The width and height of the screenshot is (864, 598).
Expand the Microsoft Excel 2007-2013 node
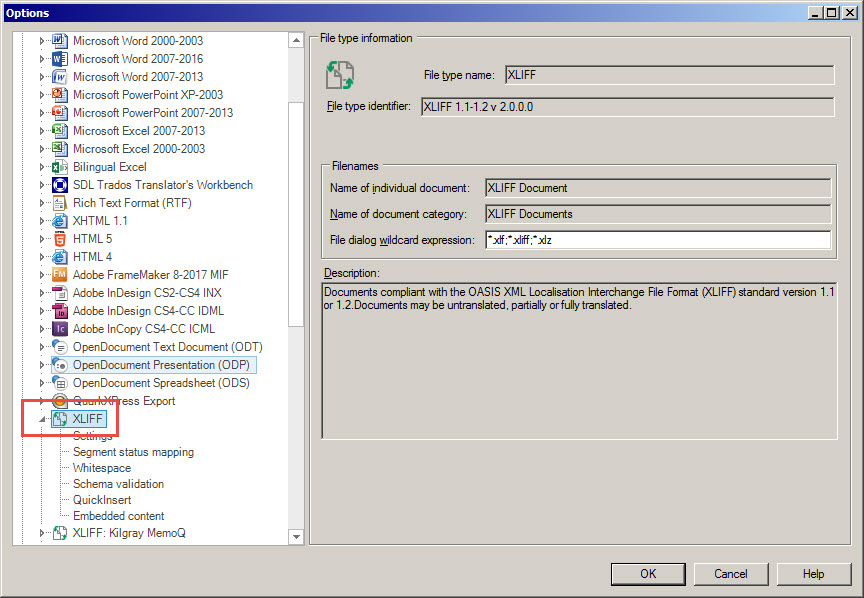coord(42,131)
